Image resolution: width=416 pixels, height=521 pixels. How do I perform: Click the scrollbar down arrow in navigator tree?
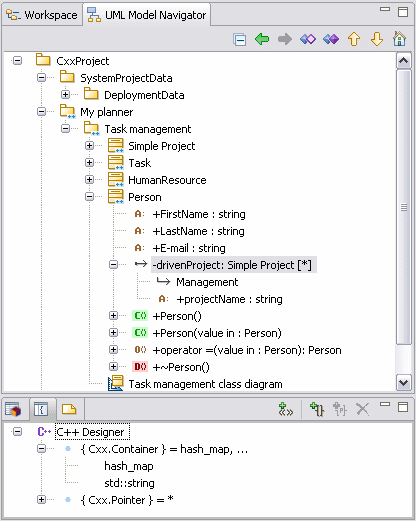tap(403, 382)
